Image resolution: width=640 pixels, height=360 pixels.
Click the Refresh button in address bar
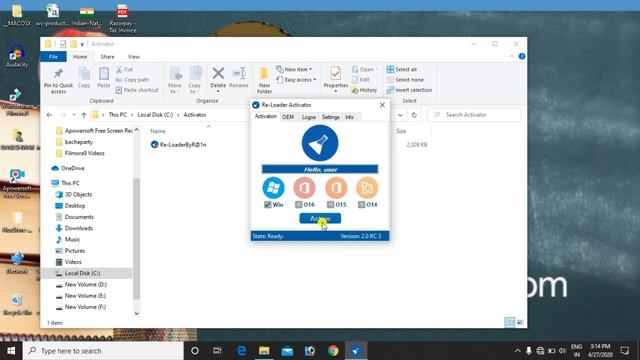point(414,115)
